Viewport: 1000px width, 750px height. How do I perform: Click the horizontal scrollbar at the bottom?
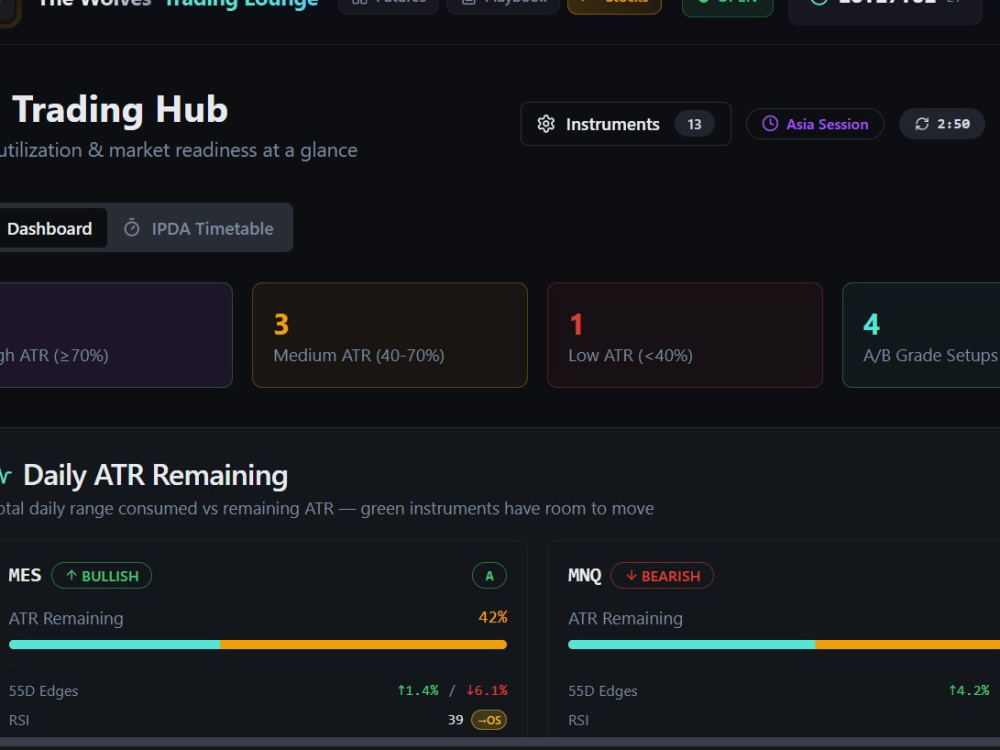pyautogui.click(x=500, y=743)
